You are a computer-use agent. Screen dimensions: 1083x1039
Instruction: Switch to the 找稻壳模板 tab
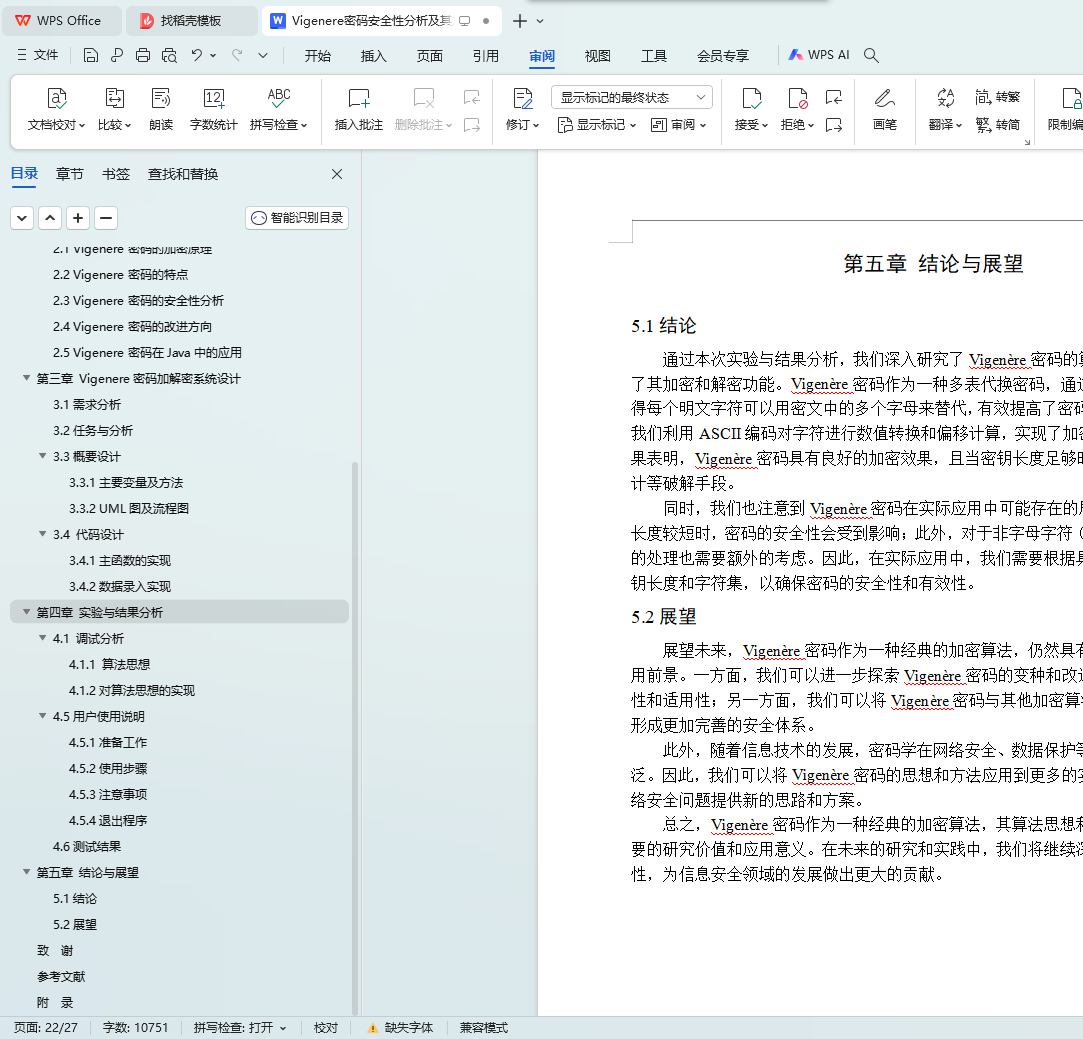tap(191, 21)
